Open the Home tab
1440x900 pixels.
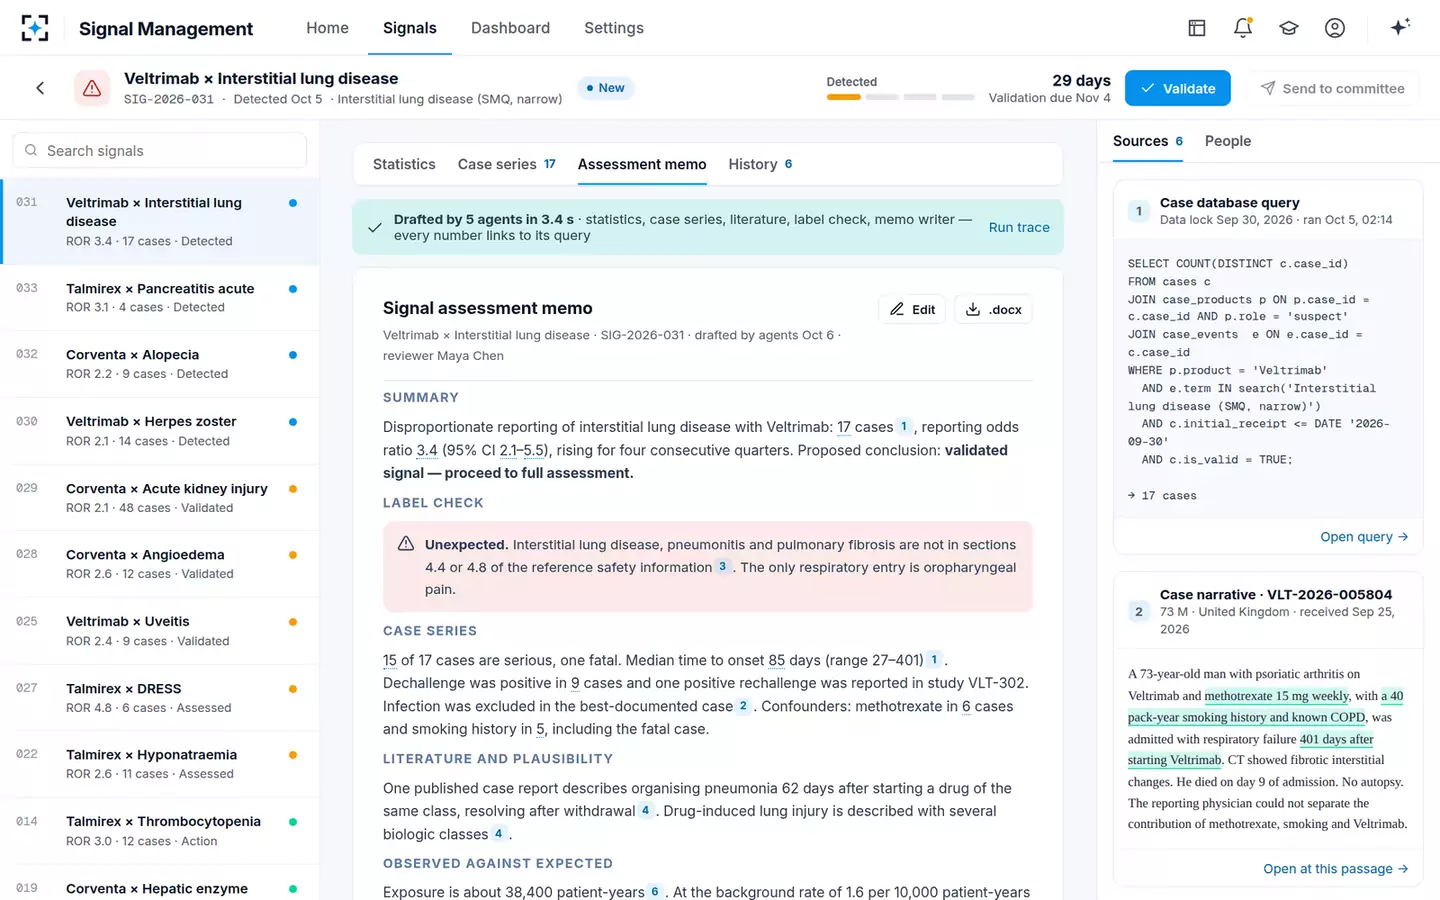[327, 28]
